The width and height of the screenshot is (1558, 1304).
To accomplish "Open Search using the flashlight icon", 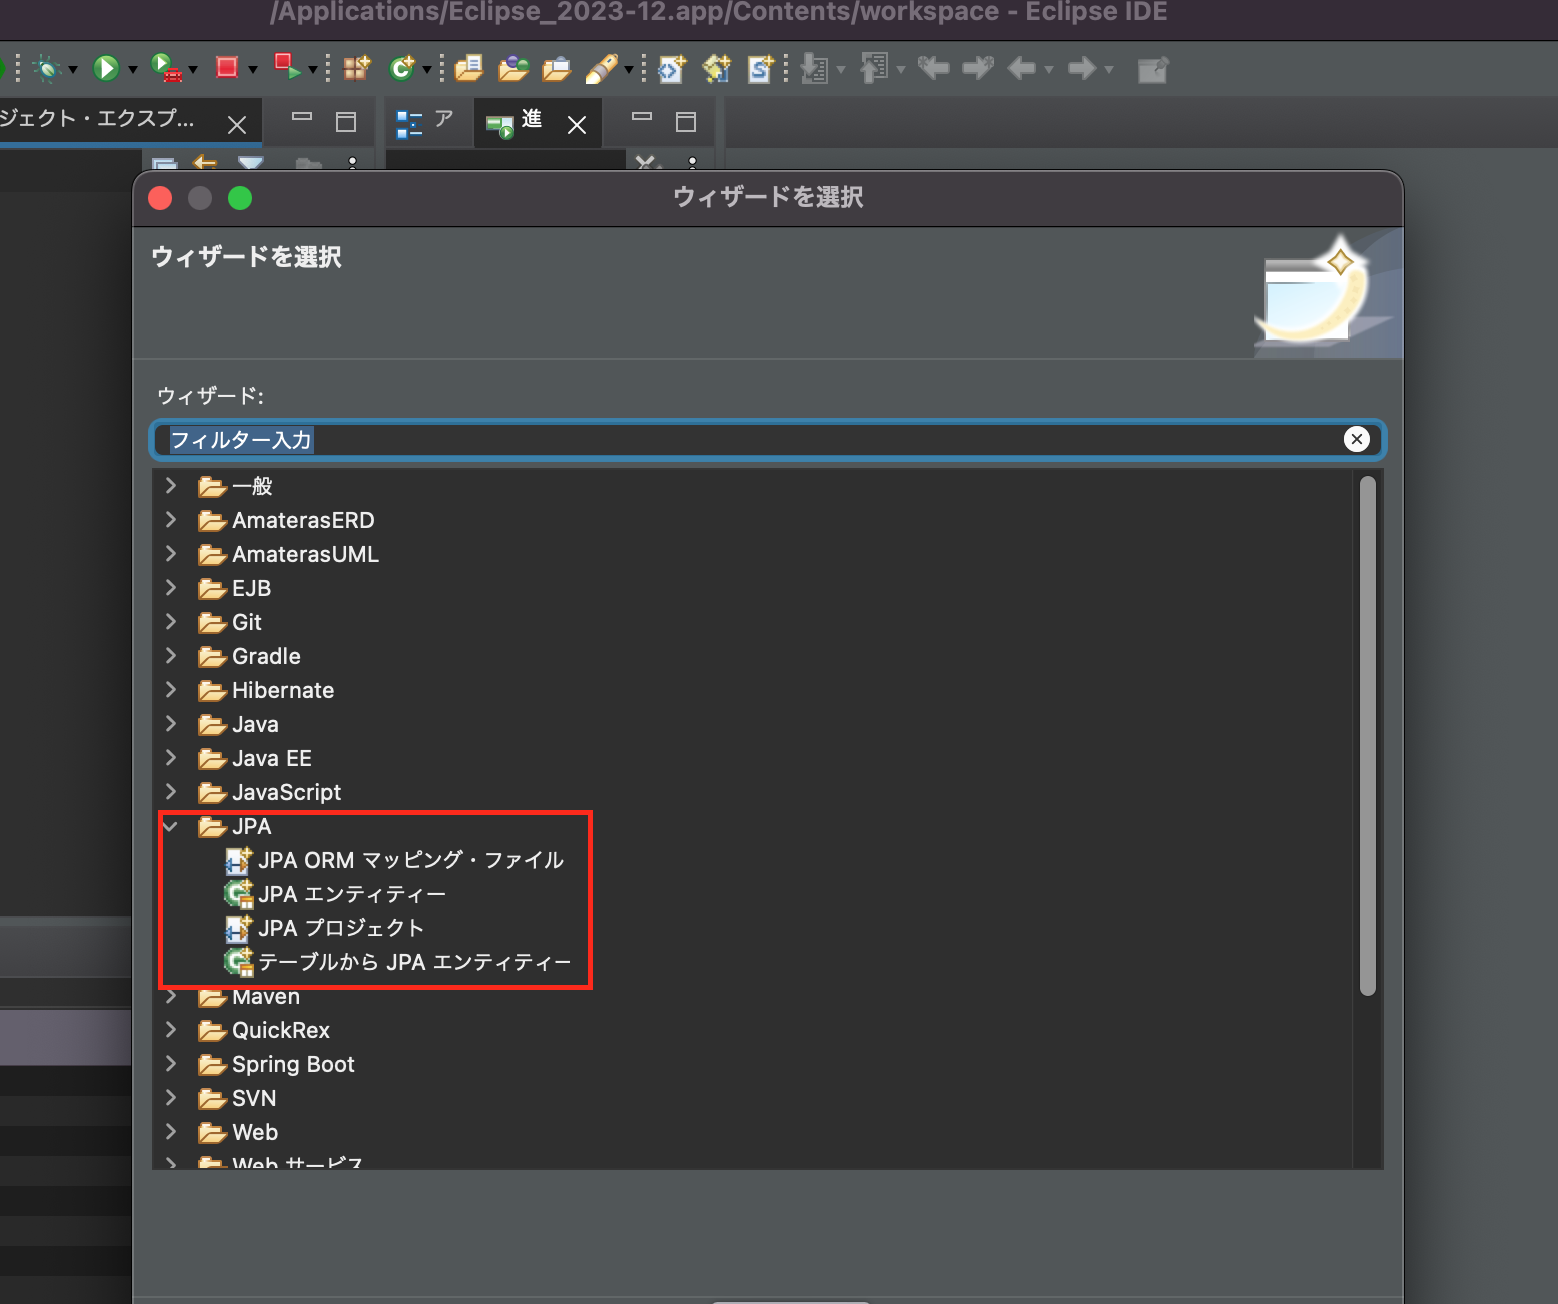I will [602, 68].
